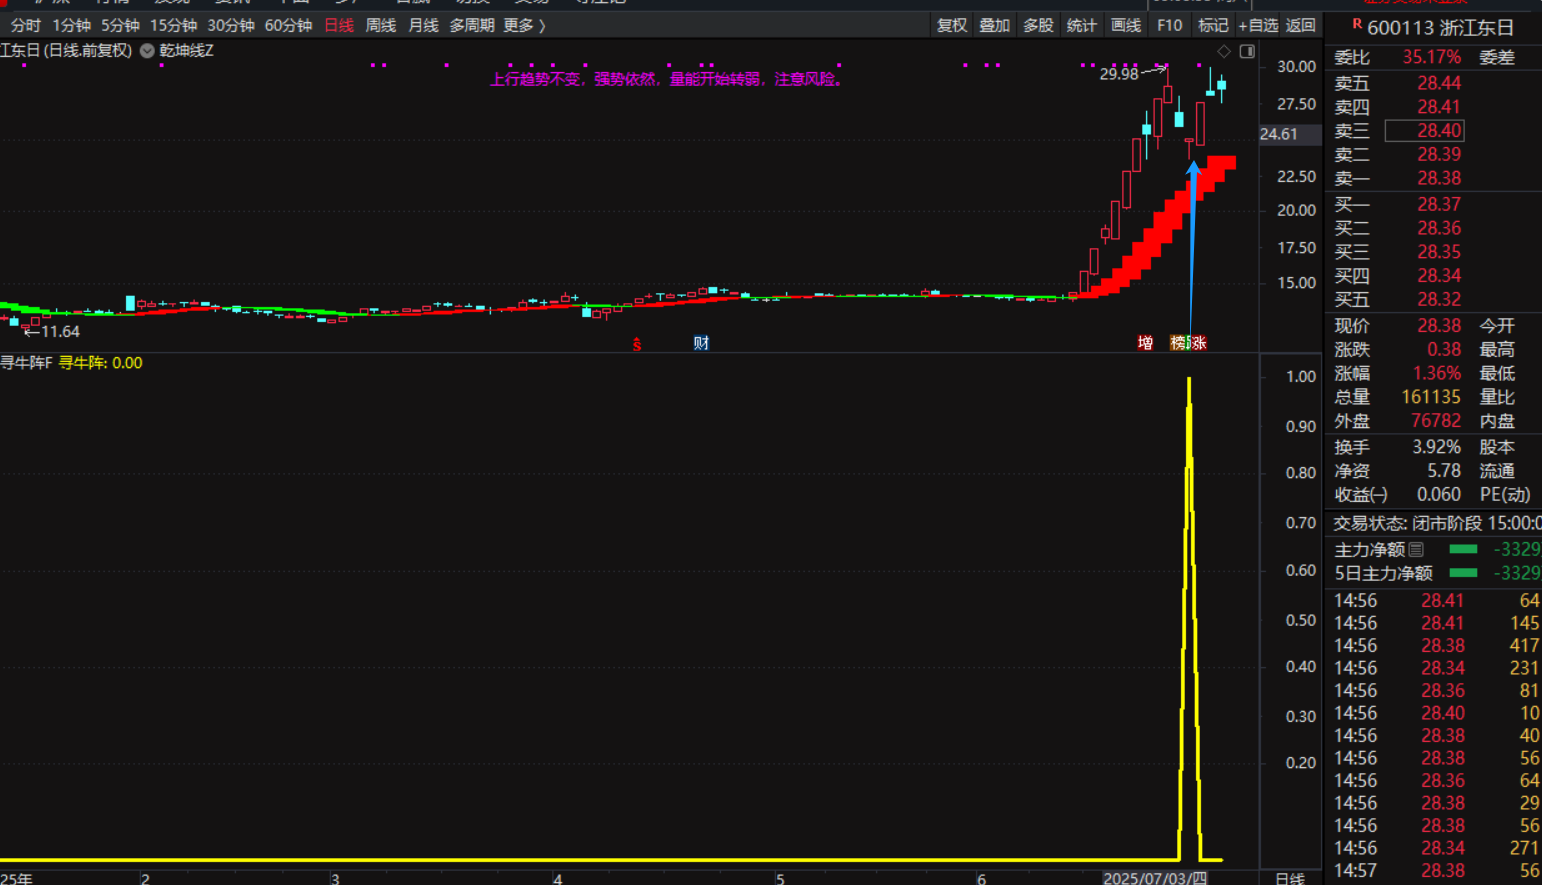Click the green bar next to 5日主力净额

pyautogui.click(x=1463, y=573)
